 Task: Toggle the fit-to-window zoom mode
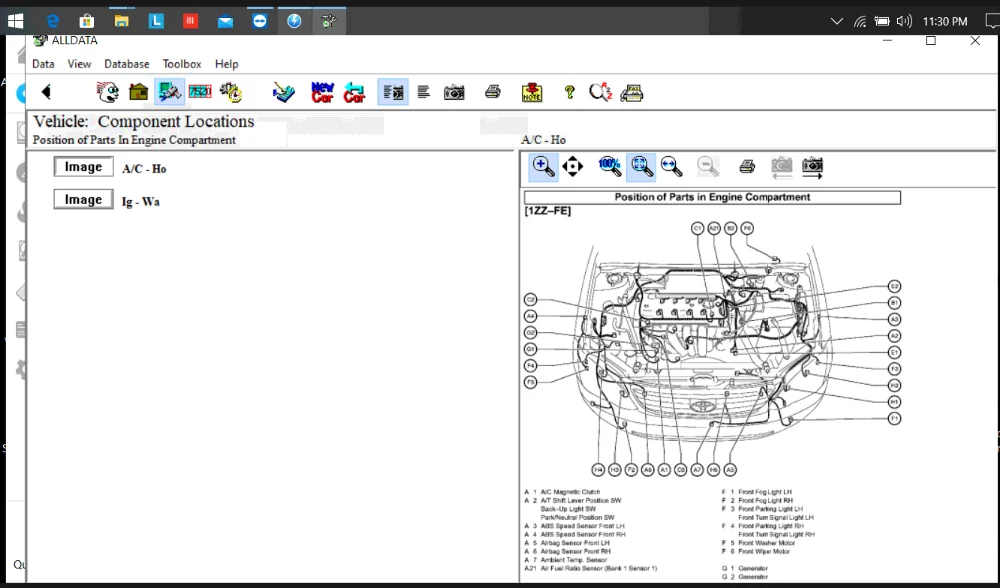point(641,167)
